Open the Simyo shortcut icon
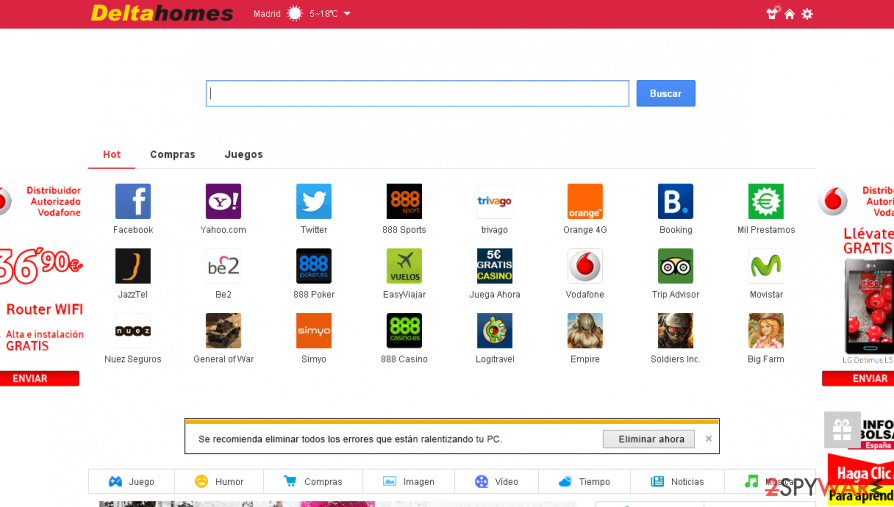 (314, 330)
